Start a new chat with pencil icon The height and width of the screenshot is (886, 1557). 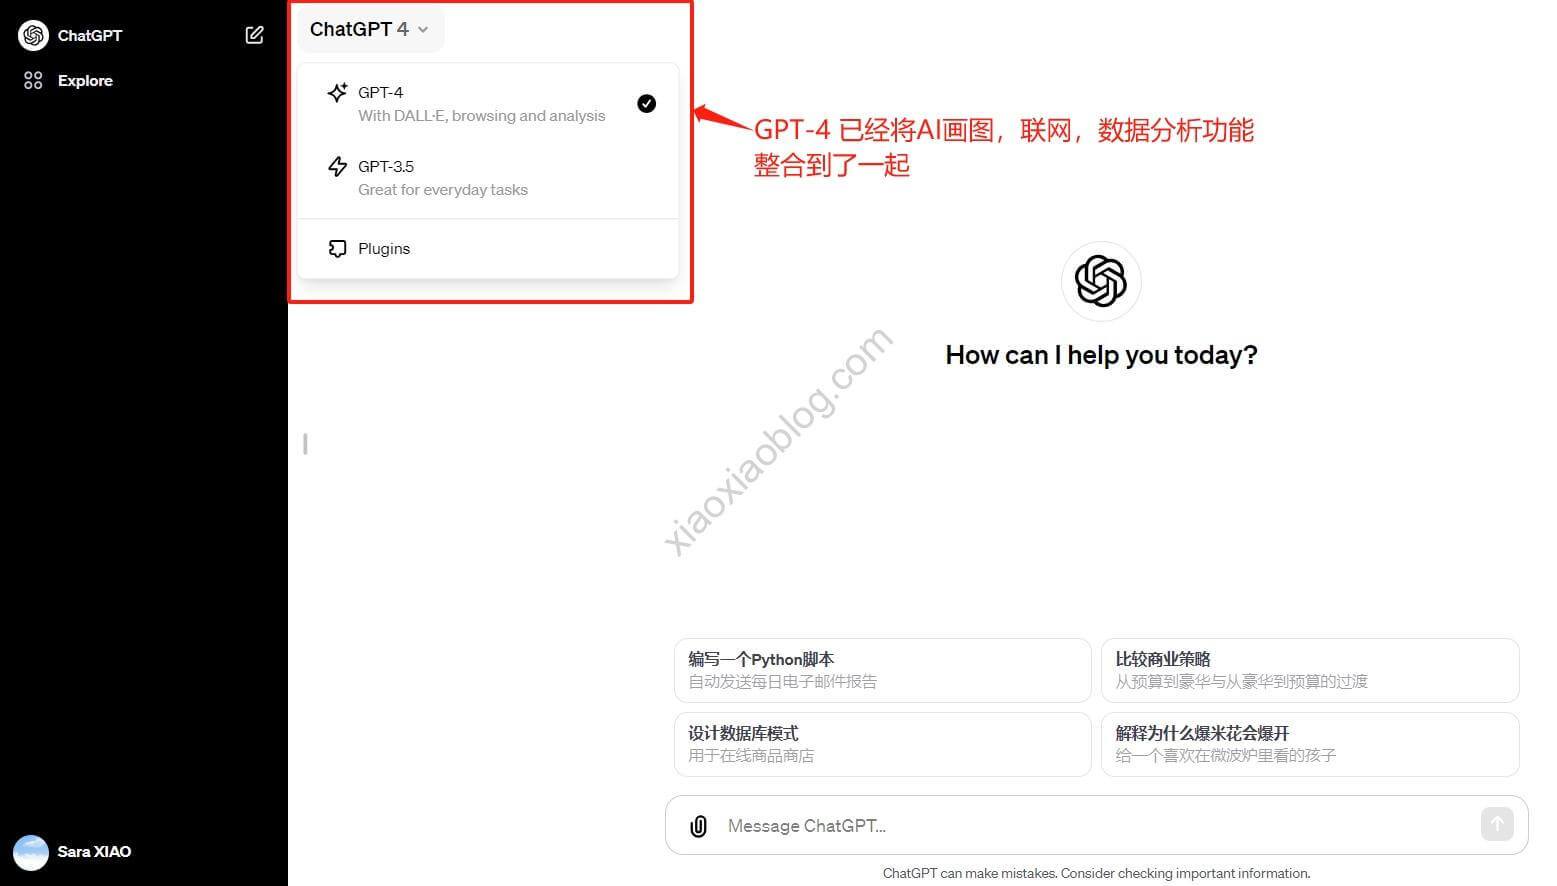tap(254, 35)
